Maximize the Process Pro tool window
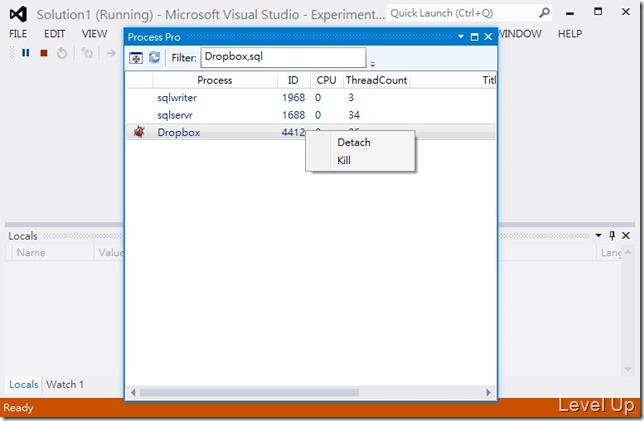The width and height of the screenshot is (644, 421). (x=474, y=37)
